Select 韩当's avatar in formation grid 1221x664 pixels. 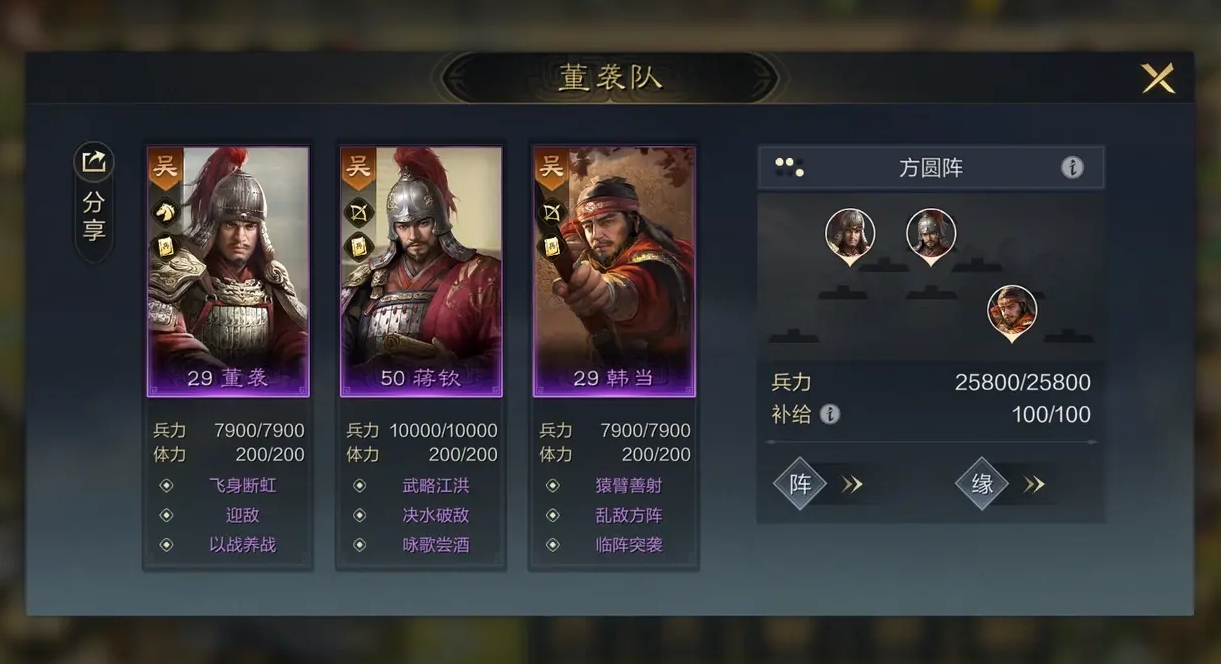(x=1012, y=313)
